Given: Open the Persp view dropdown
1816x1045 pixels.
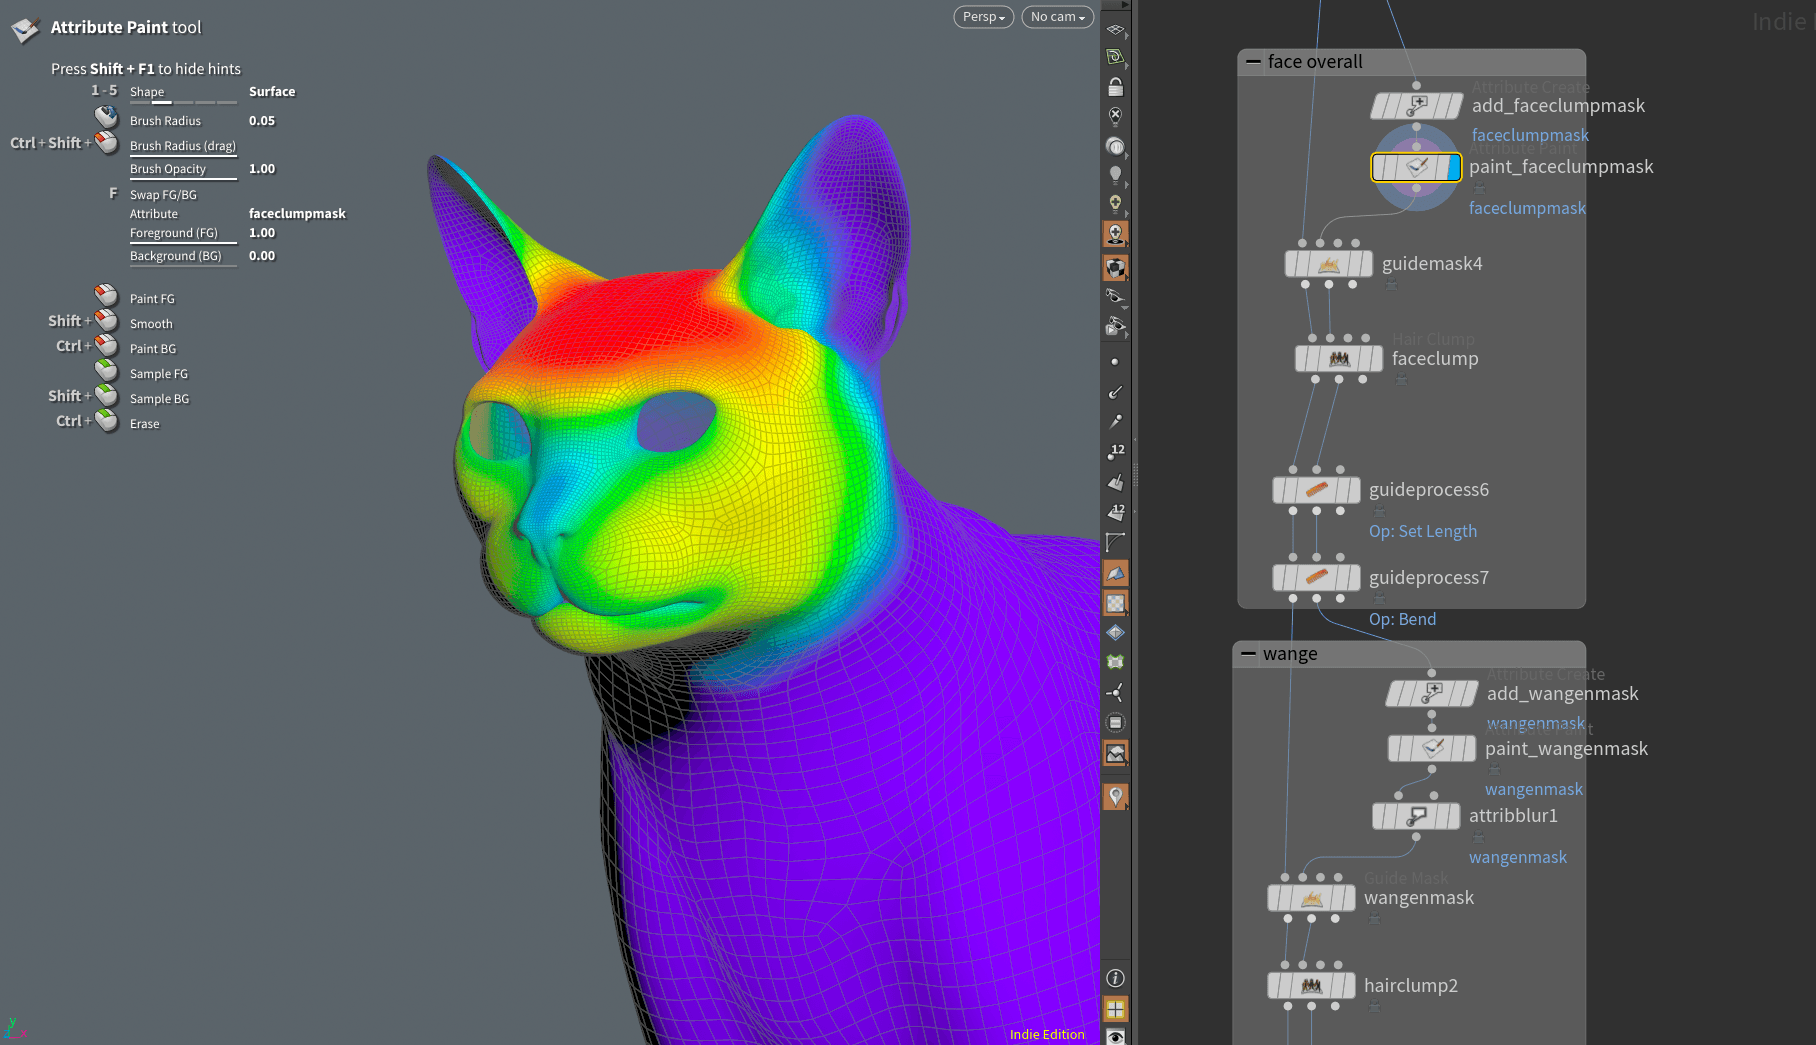Looking at the screenshot, I should click(x=984, y=17).
